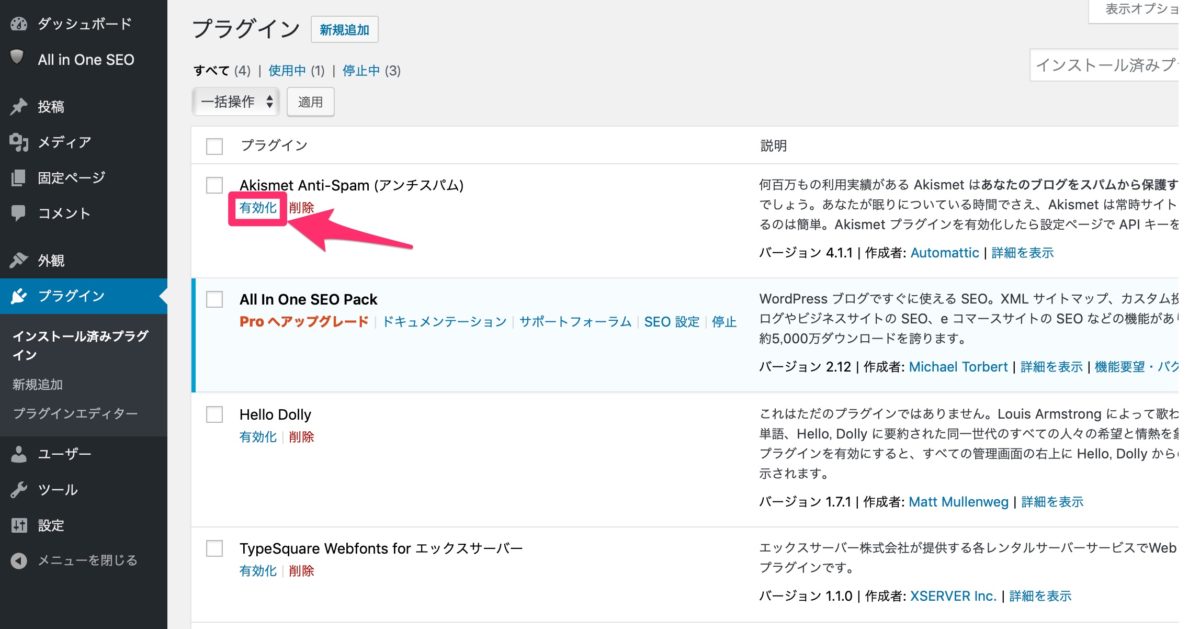Activate Akismet Anti-Spam via 有効化 link
This screenshot has width=1200, height=629.
pyautogui.click(x=258, y=207)
